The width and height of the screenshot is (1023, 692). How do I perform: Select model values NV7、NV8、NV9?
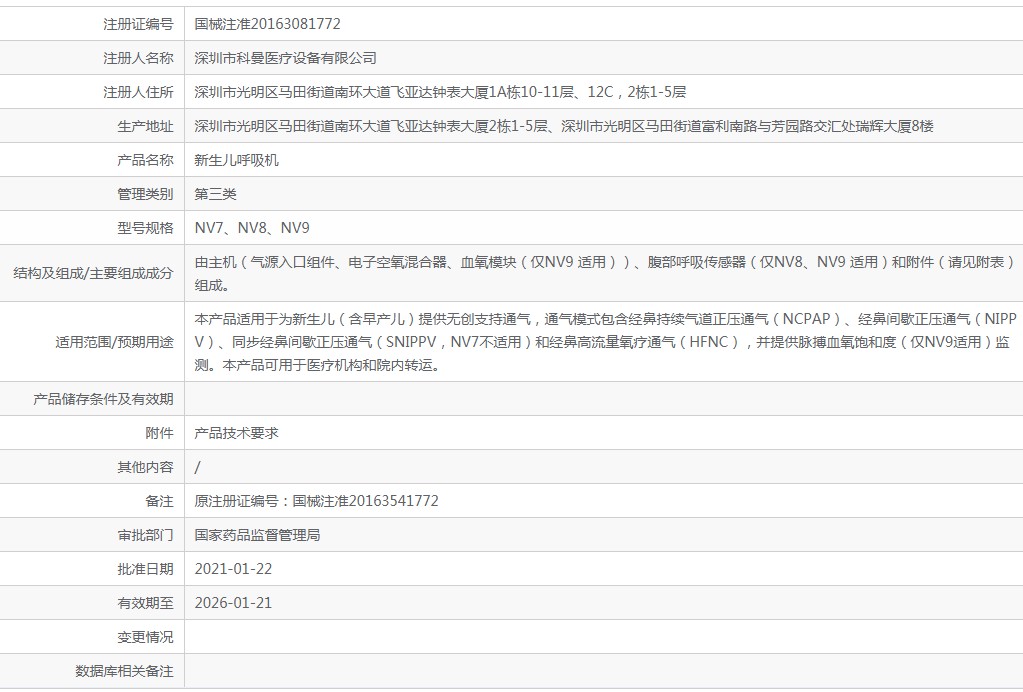coord(252,228)
